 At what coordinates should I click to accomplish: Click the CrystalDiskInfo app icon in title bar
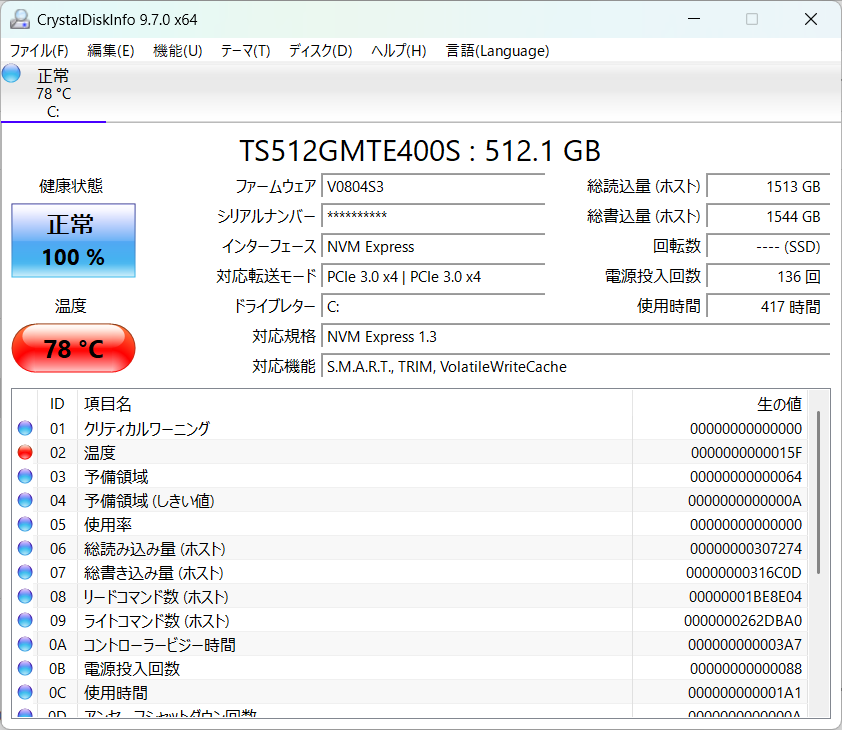coord(20,19)
